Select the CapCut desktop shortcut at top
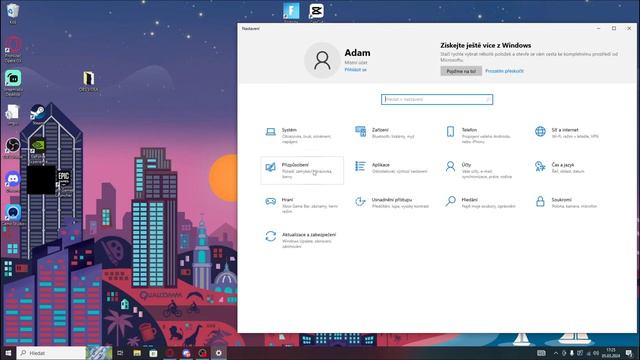Viewport: 640px width, 360px height. coord(316,12)
